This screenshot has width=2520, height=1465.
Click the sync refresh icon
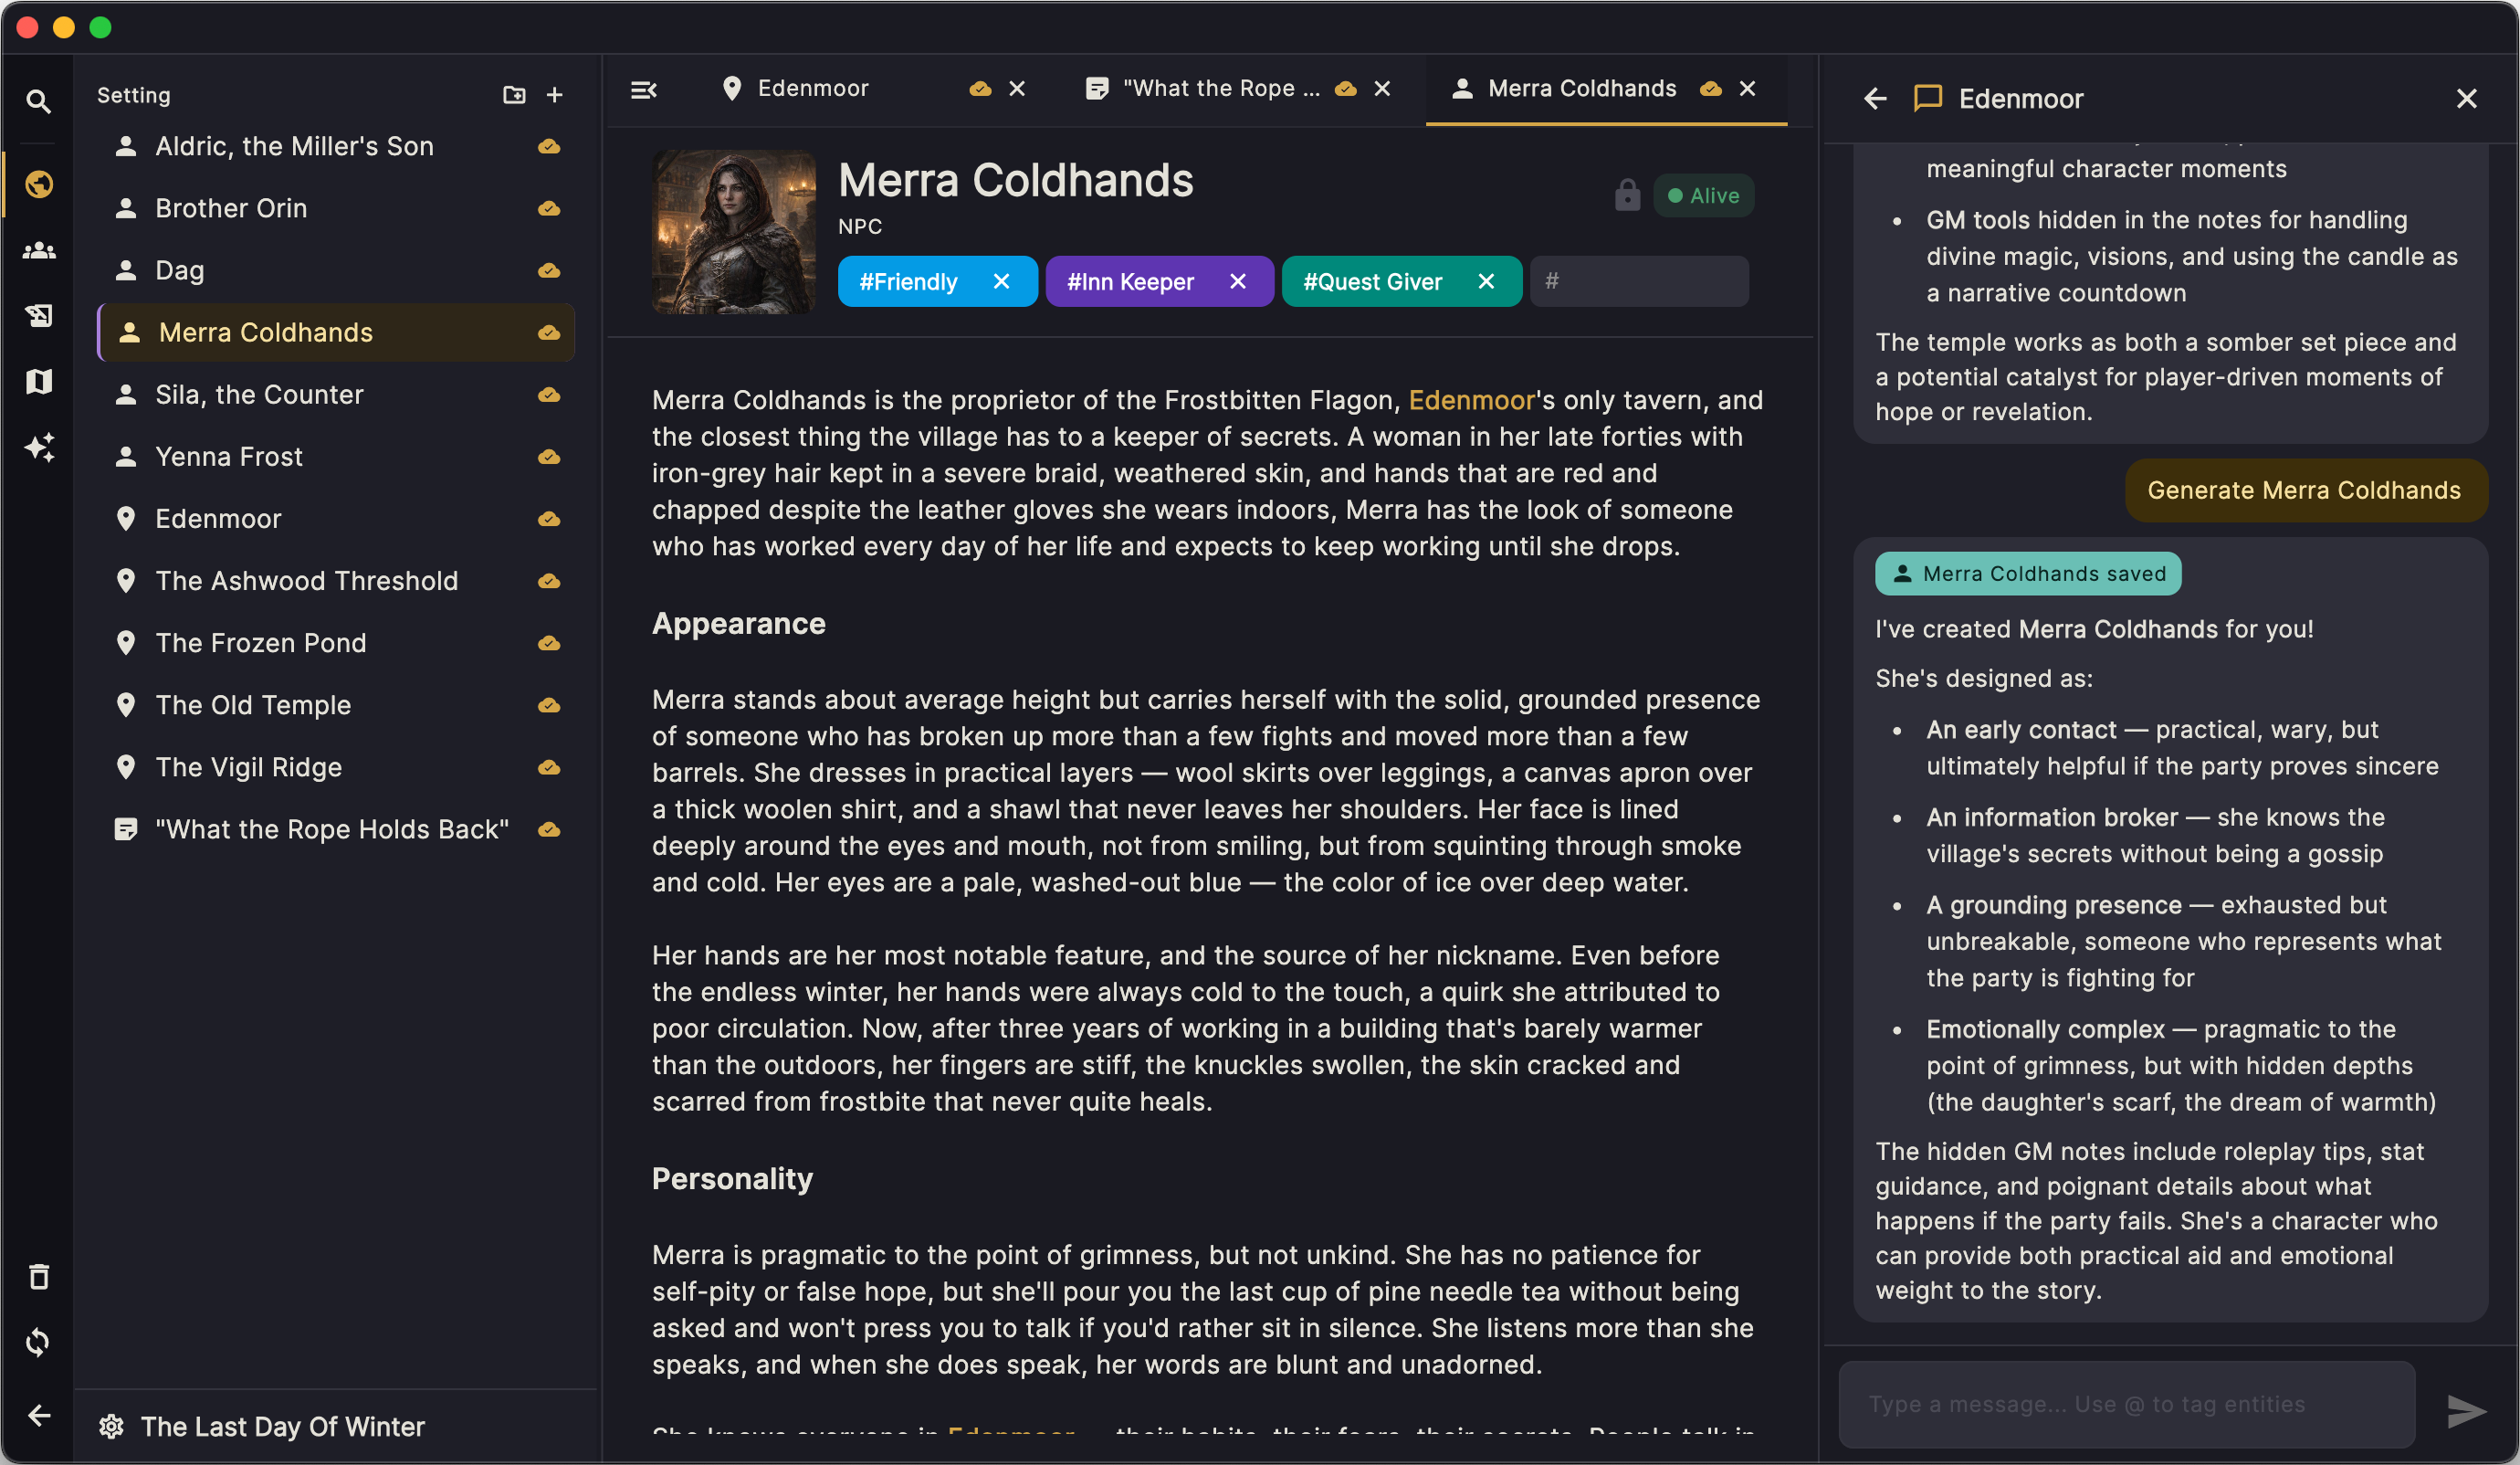click(x=38, y=1342)
